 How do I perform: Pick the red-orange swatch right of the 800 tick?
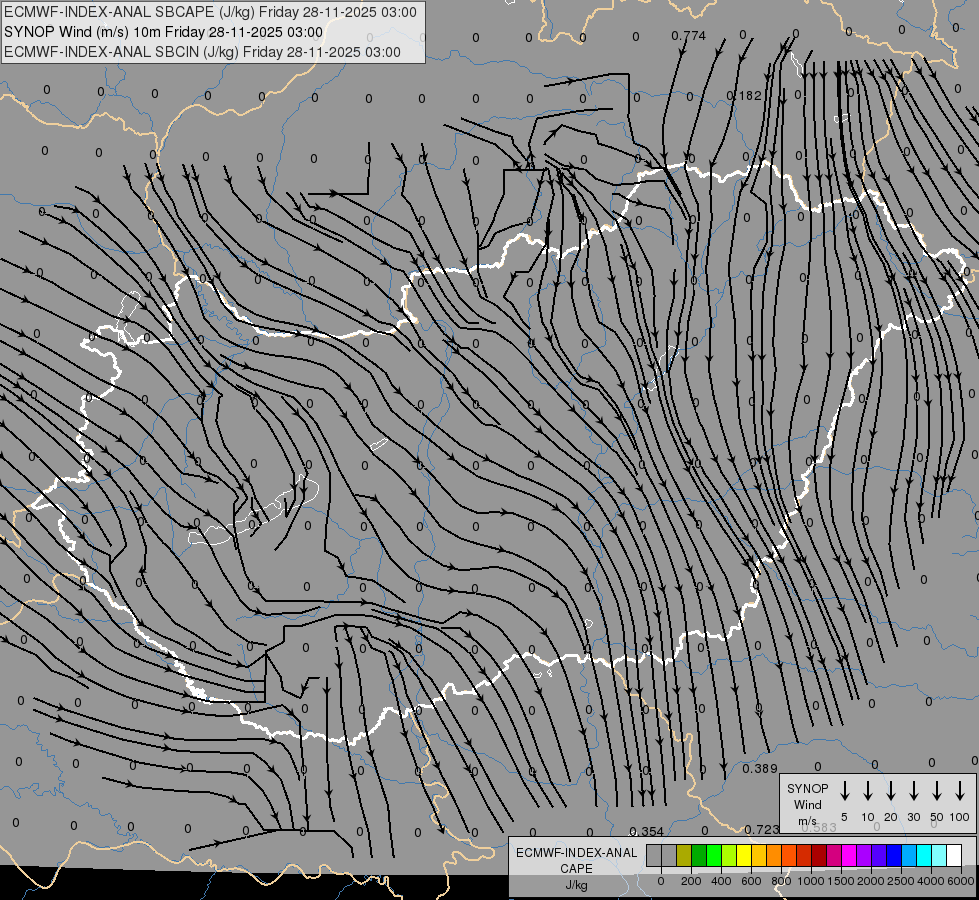coord(789,855)
